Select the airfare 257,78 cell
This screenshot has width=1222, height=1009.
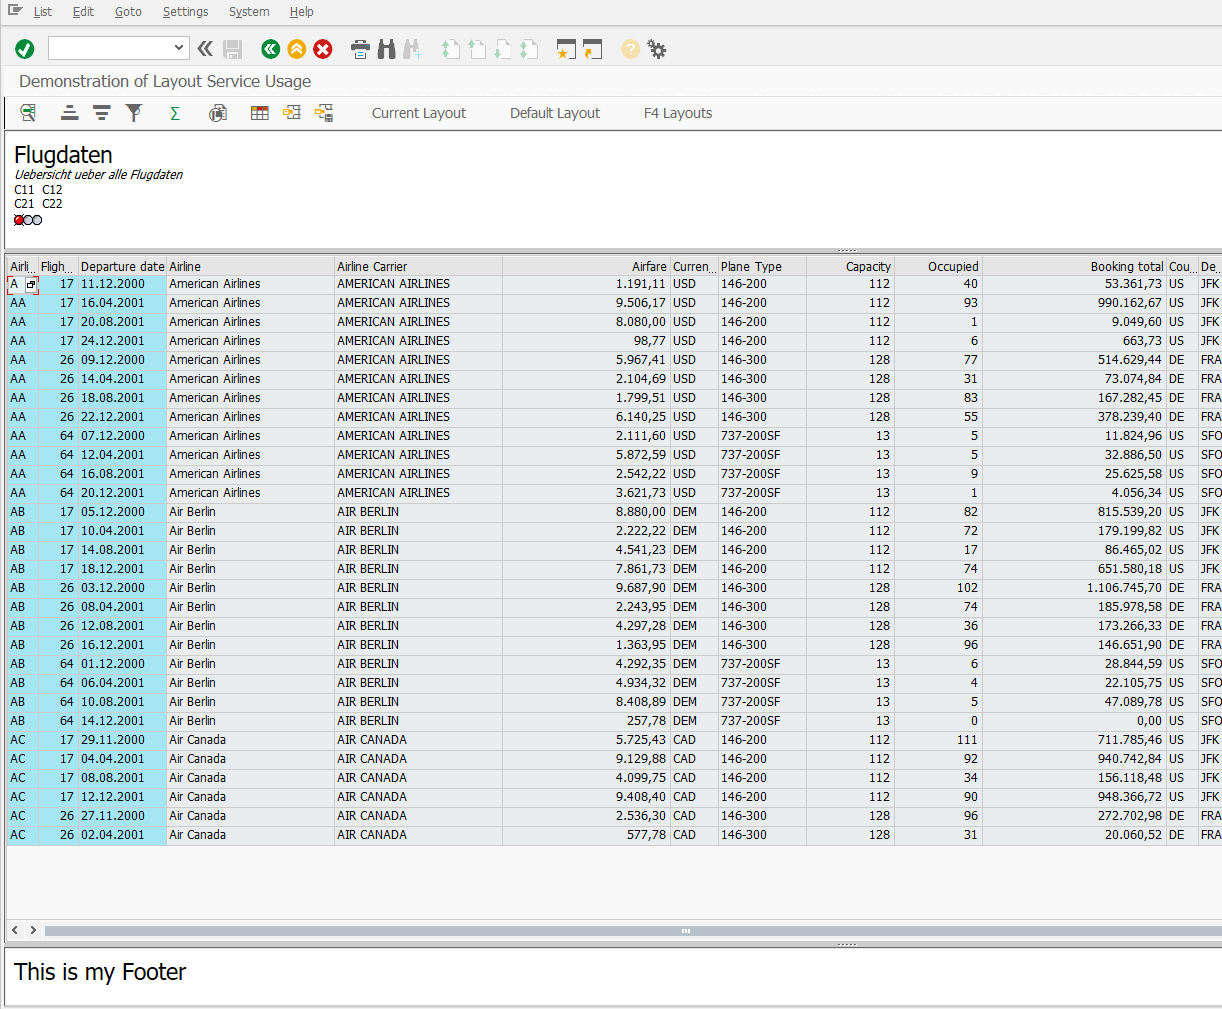(586, 721)
